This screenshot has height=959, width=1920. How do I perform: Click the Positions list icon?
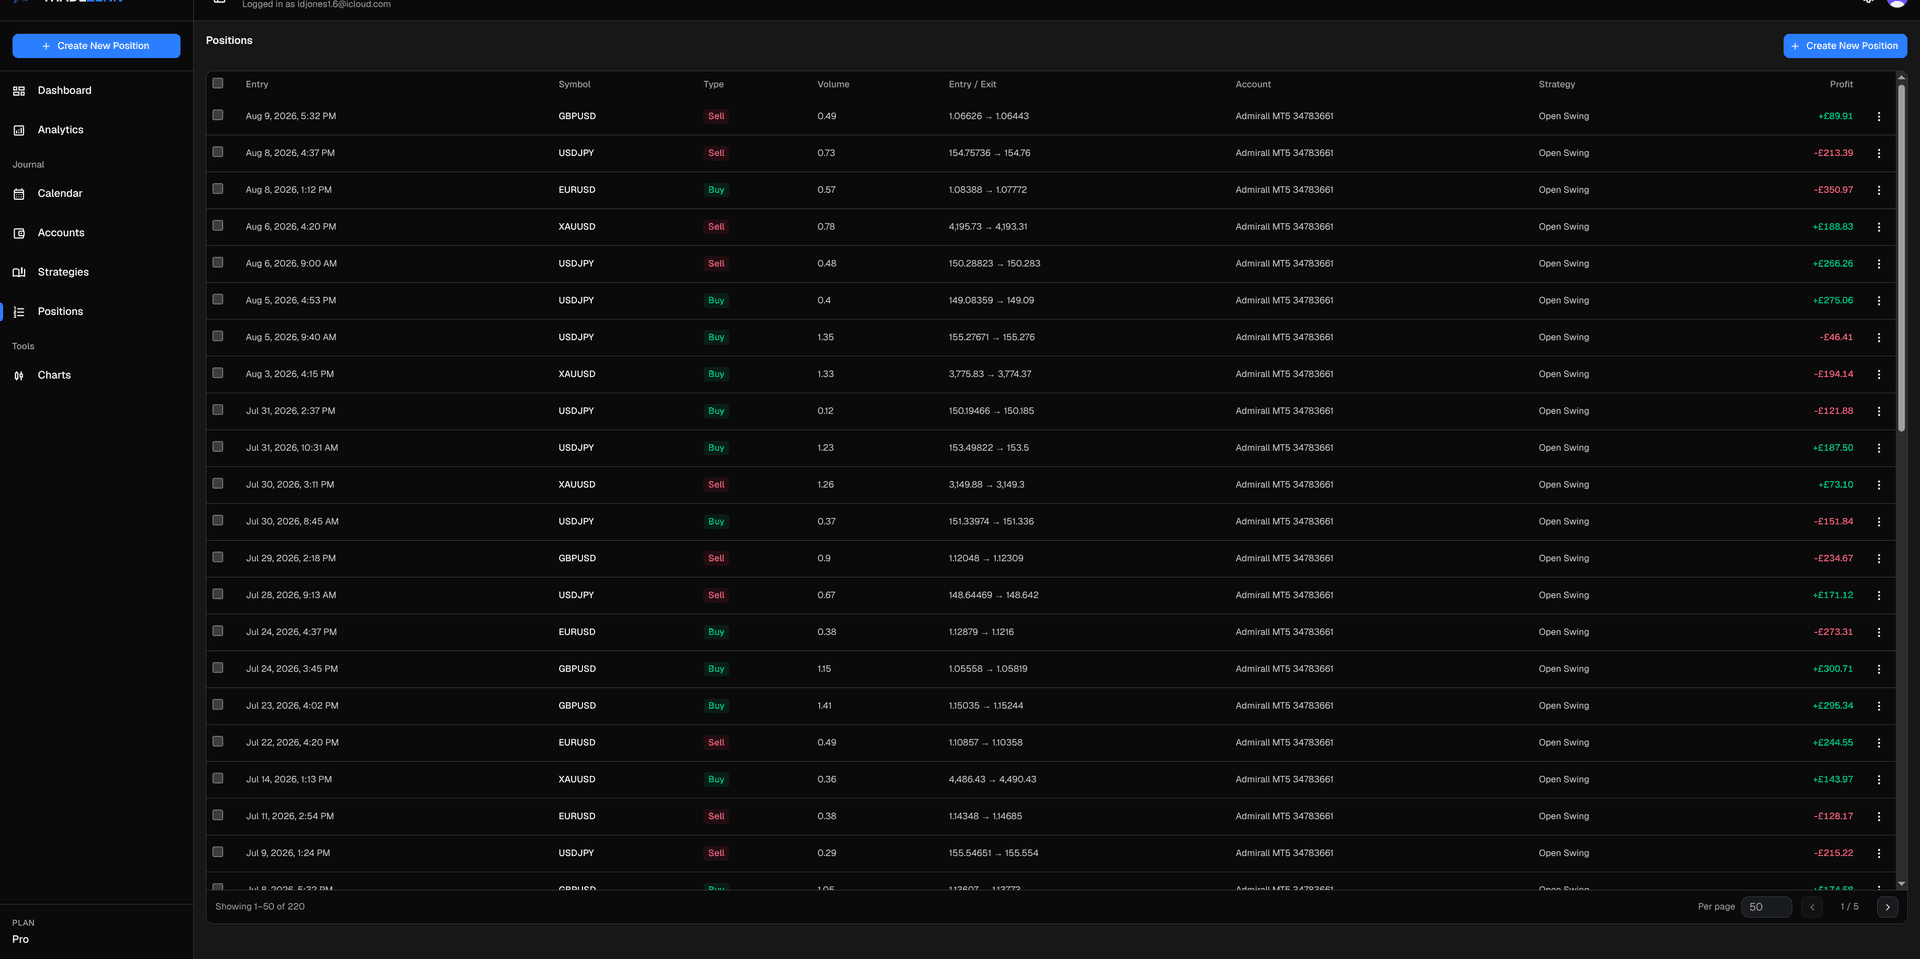click(19, 312)
